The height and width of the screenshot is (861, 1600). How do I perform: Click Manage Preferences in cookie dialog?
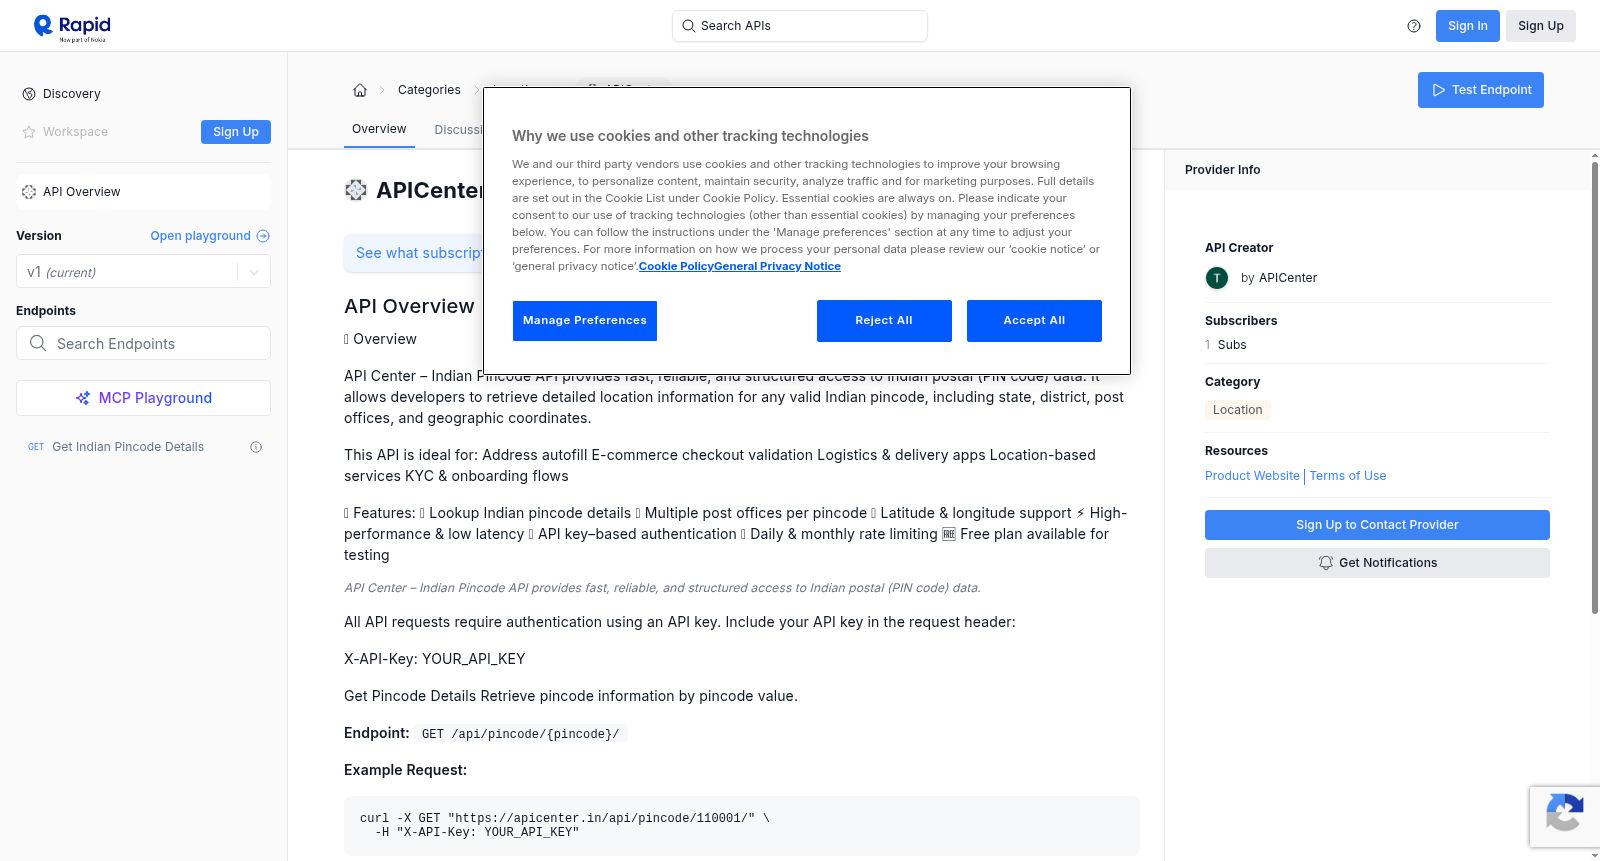pyautogui.click(x=585, y=321)
